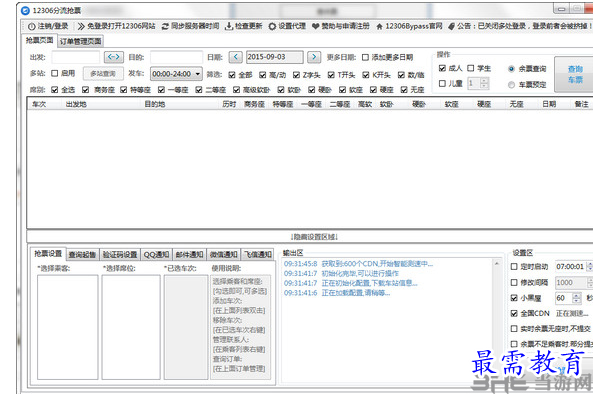This screenshot has width=593, height=394.
Task: Open the 邮件通知 tab
Action: click(189, 255)
